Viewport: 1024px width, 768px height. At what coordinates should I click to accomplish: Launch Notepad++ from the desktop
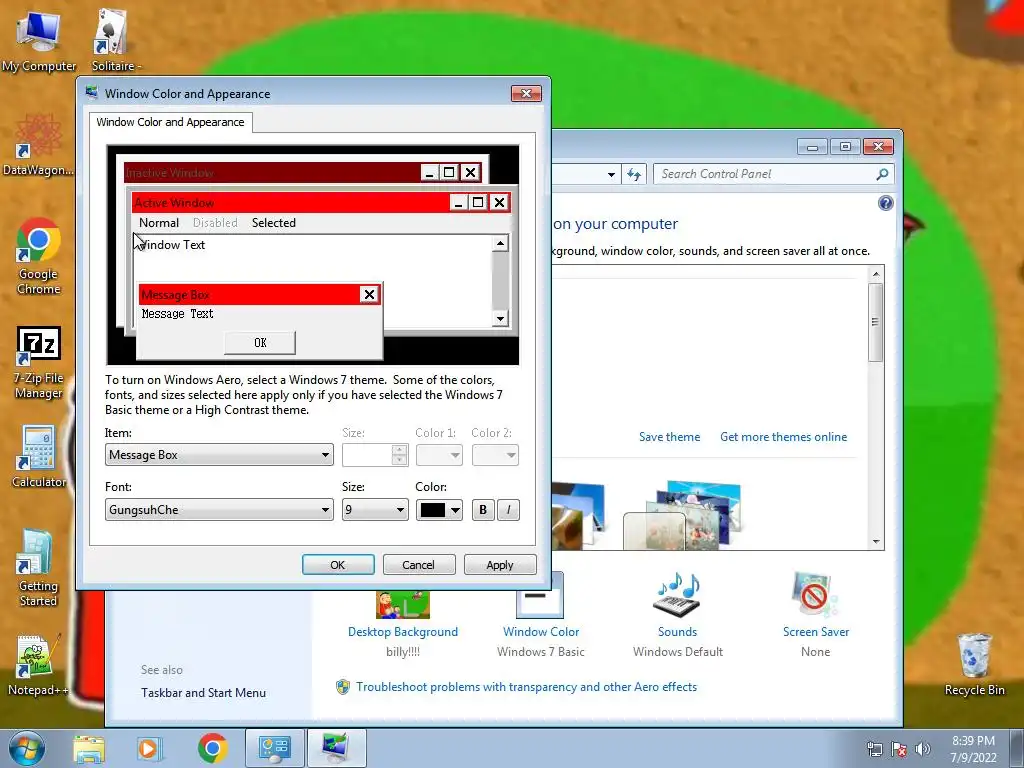tap(37, 665)
